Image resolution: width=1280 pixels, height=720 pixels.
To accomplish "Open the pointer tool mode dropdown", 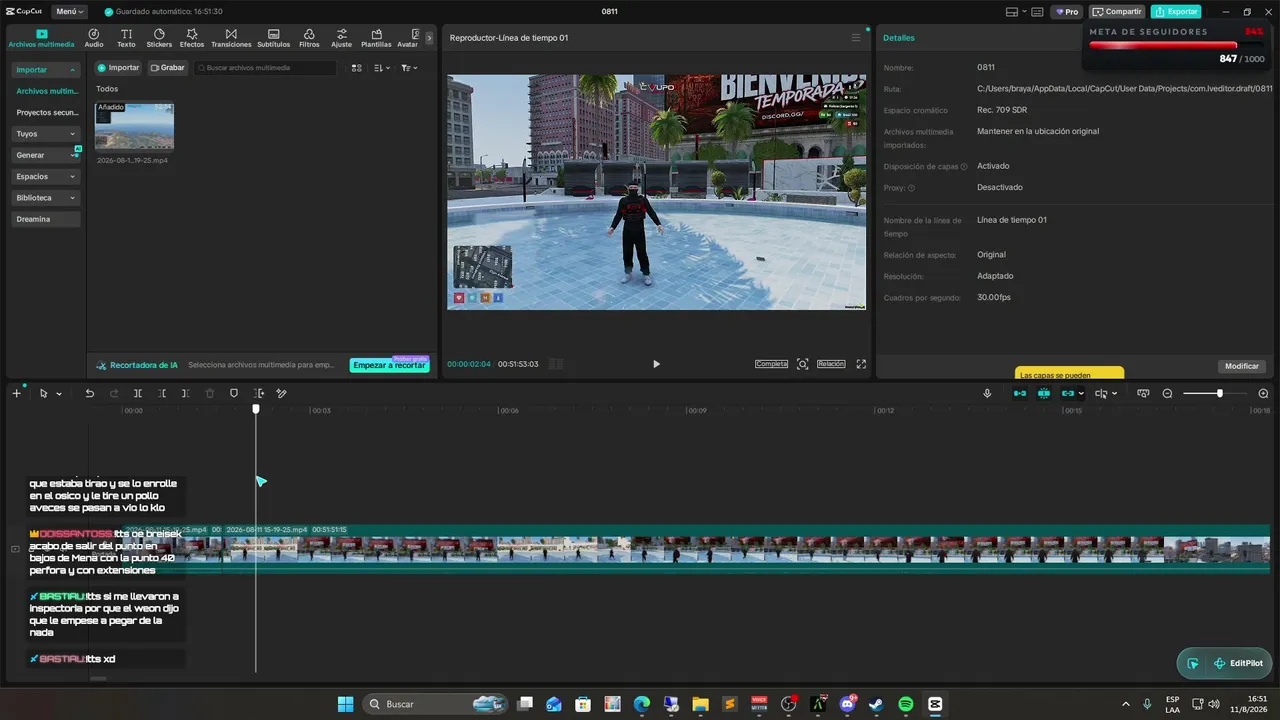I will [x=59, y=394].
